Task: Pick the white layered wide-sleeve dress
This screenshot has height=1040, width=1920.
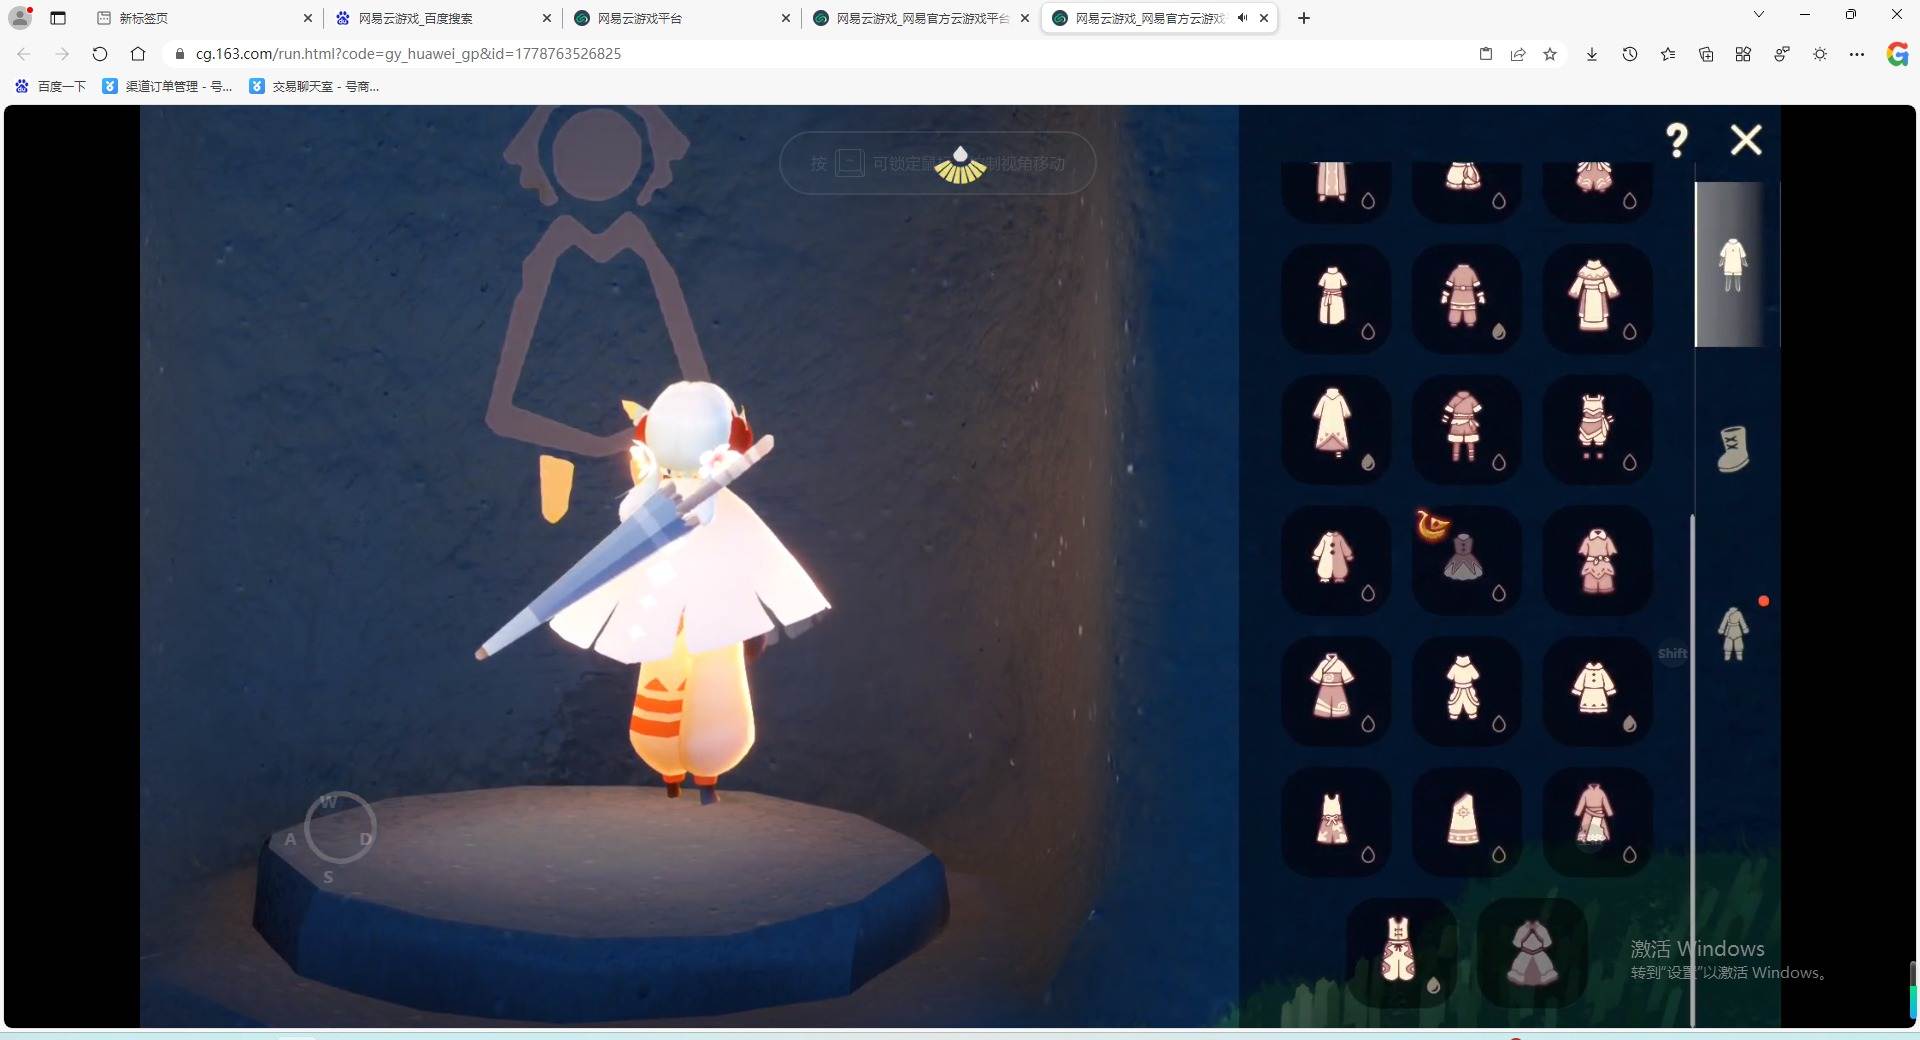Action: [1597, 298]
